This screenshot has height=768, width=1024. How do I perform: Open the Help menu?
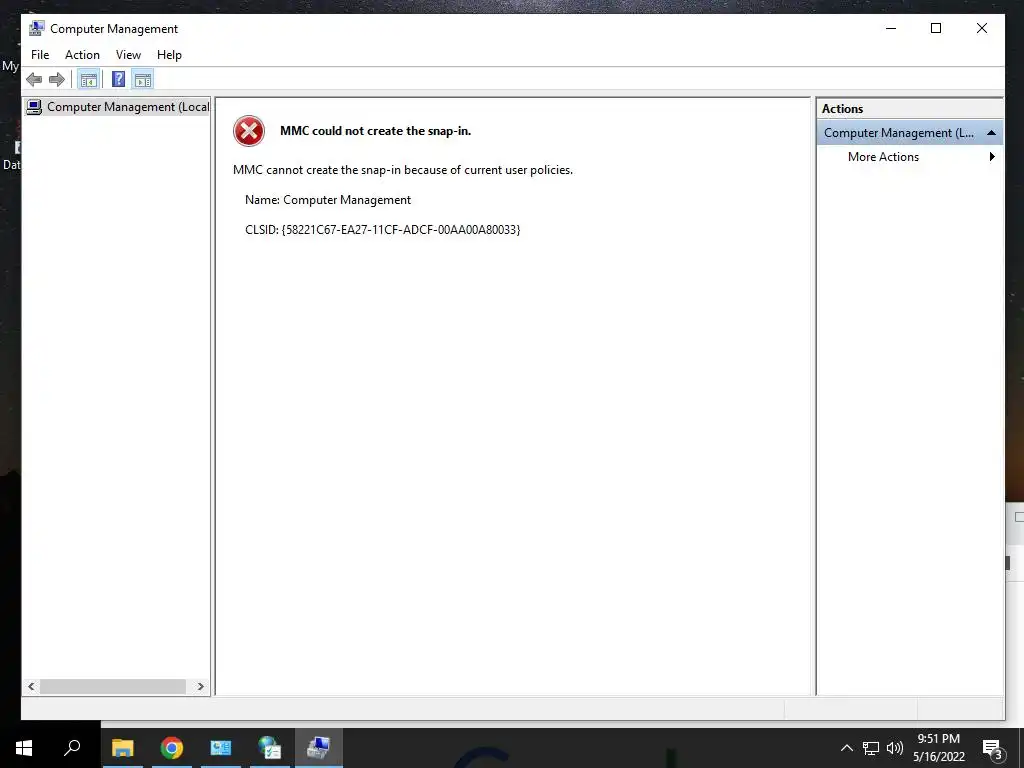coord(169,55)
